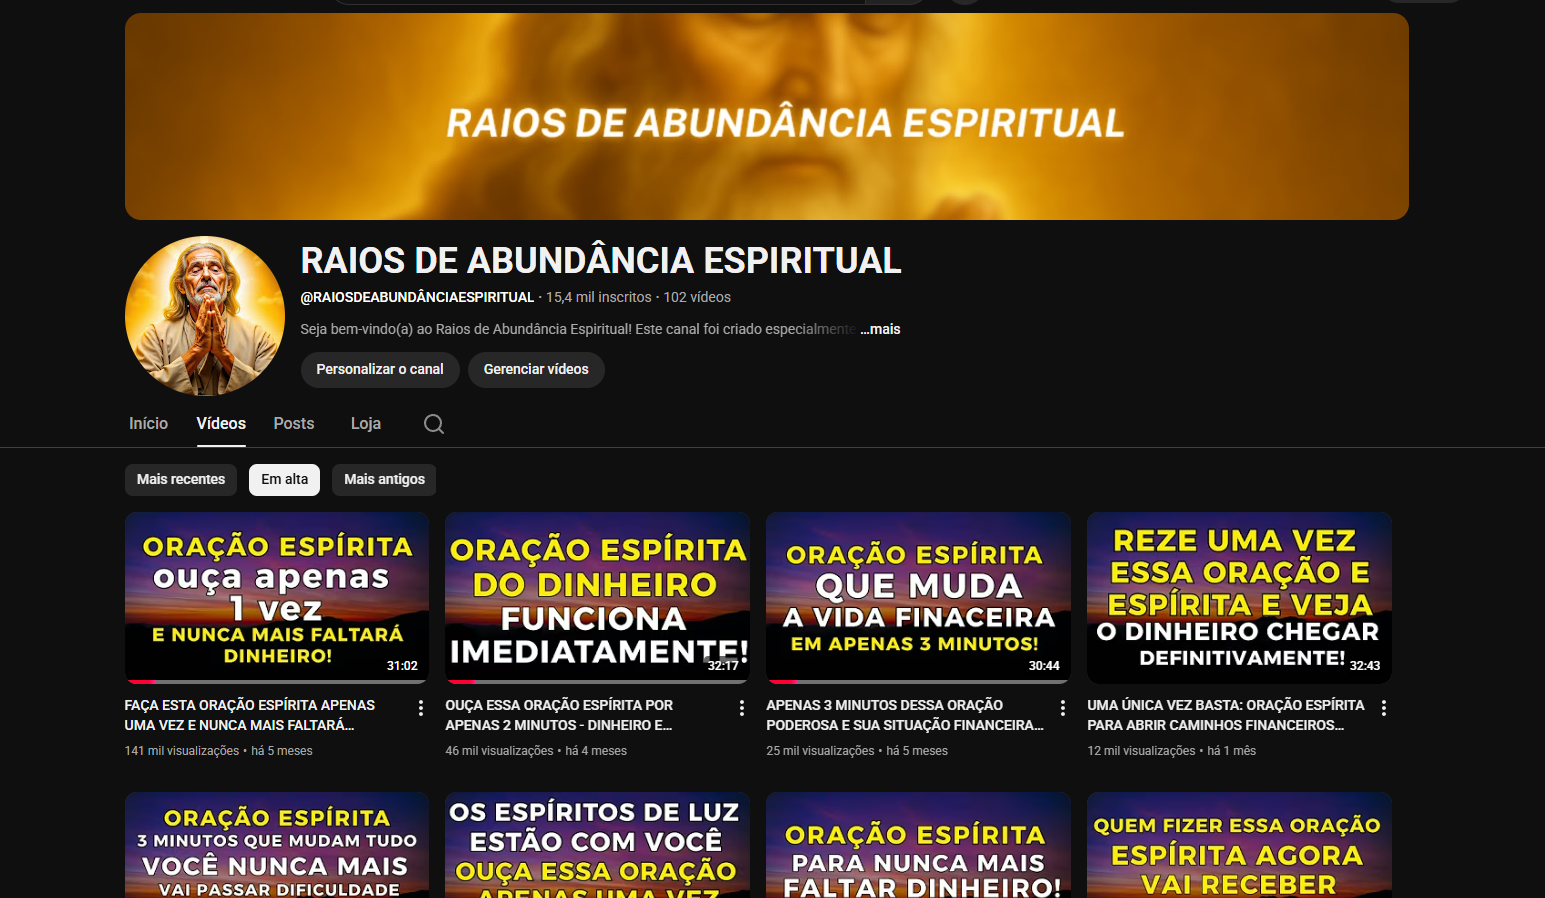Go to the Posts tab
Viewport: 1545px width, 898px height.
(294, 424)
